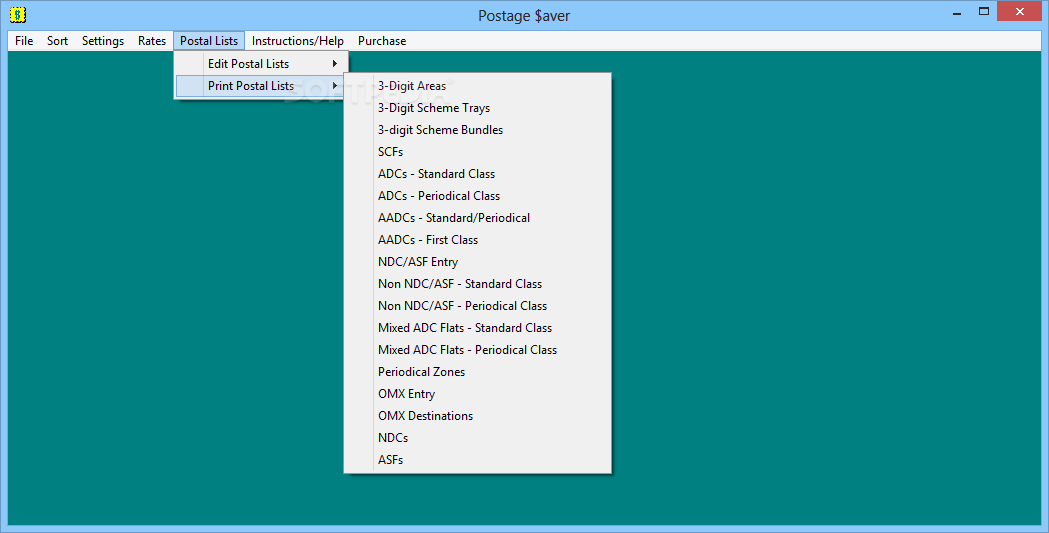This screenshot has height=533, width=1049.
Task: Open the File menu
Action: click(x=24, y=41)
